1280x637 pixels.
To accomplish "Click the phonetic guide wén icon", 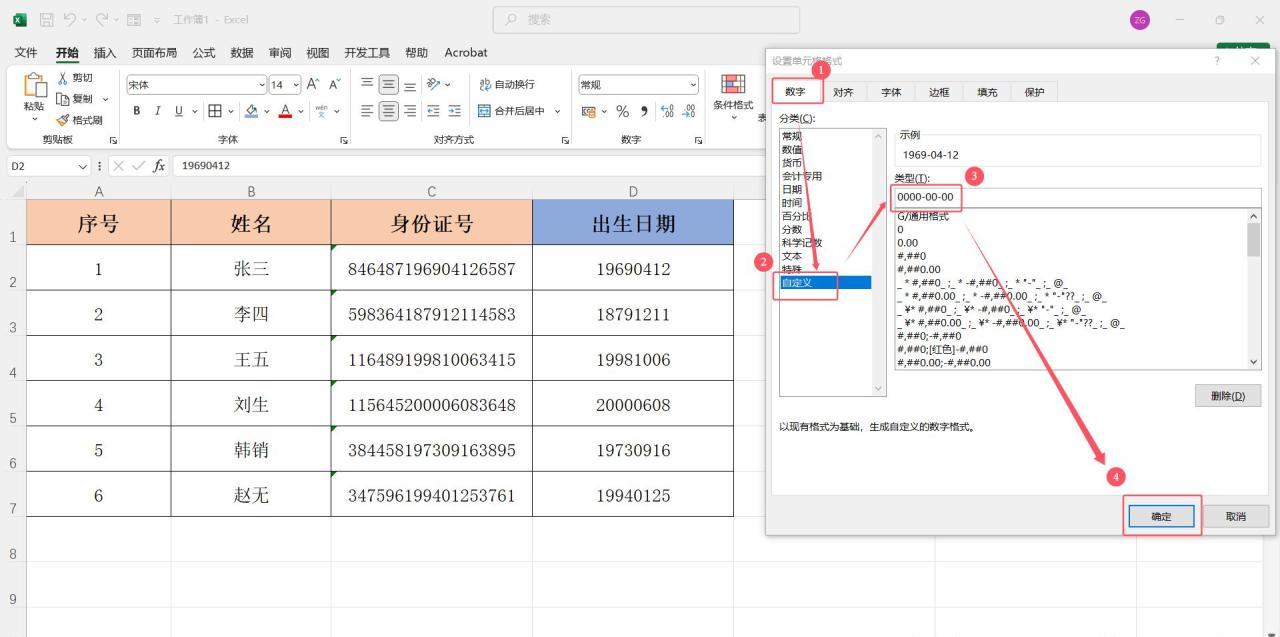I will [321, 111].
